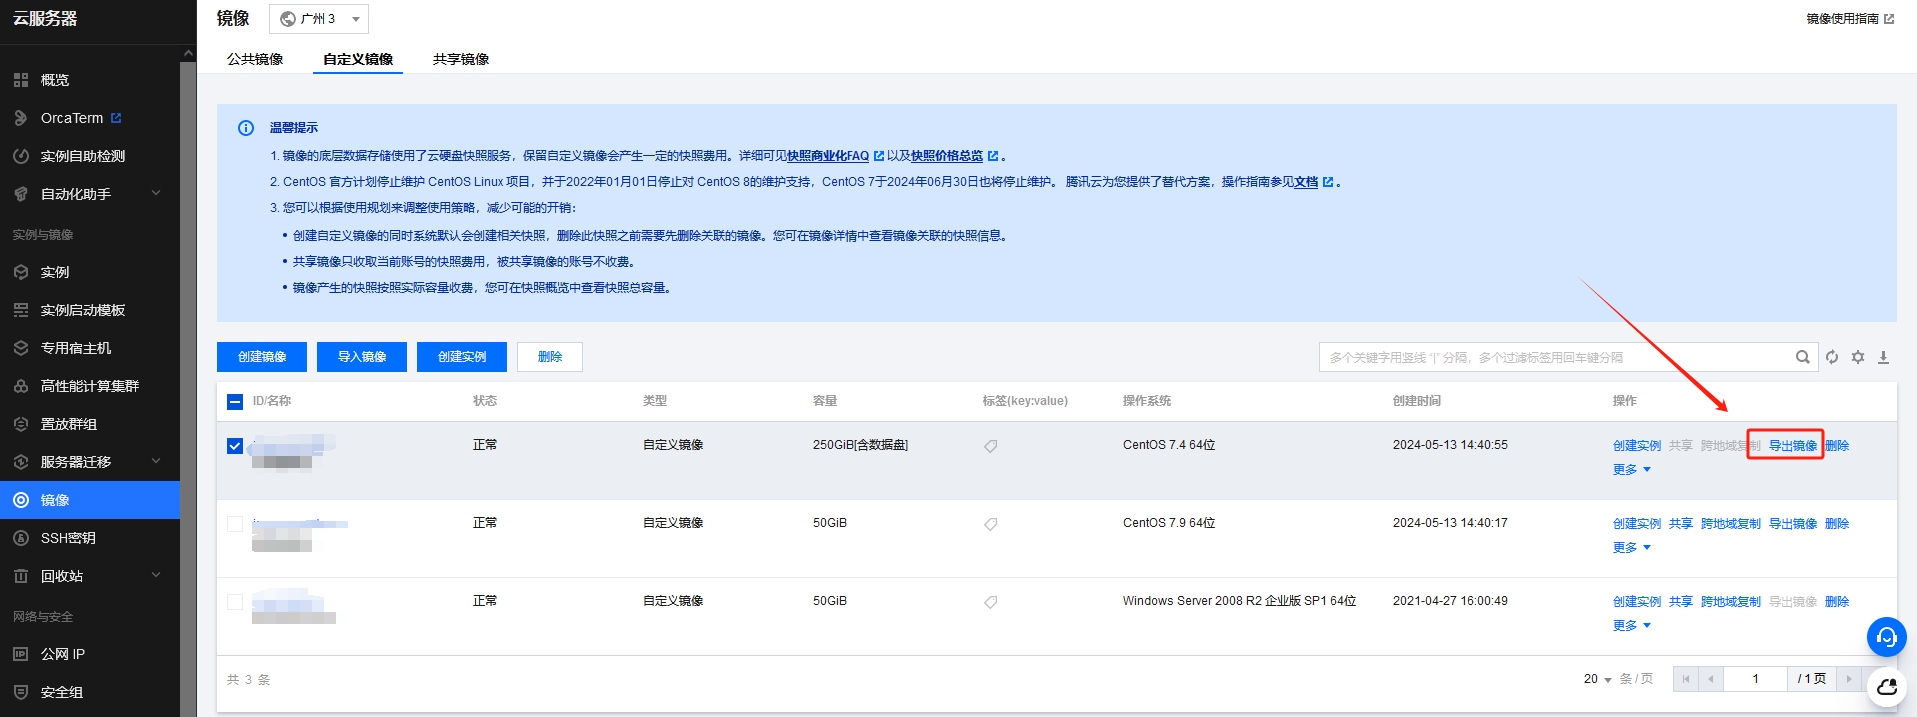Download the image list
This screenshot has height=717, width=1917.
point(1883,357)
